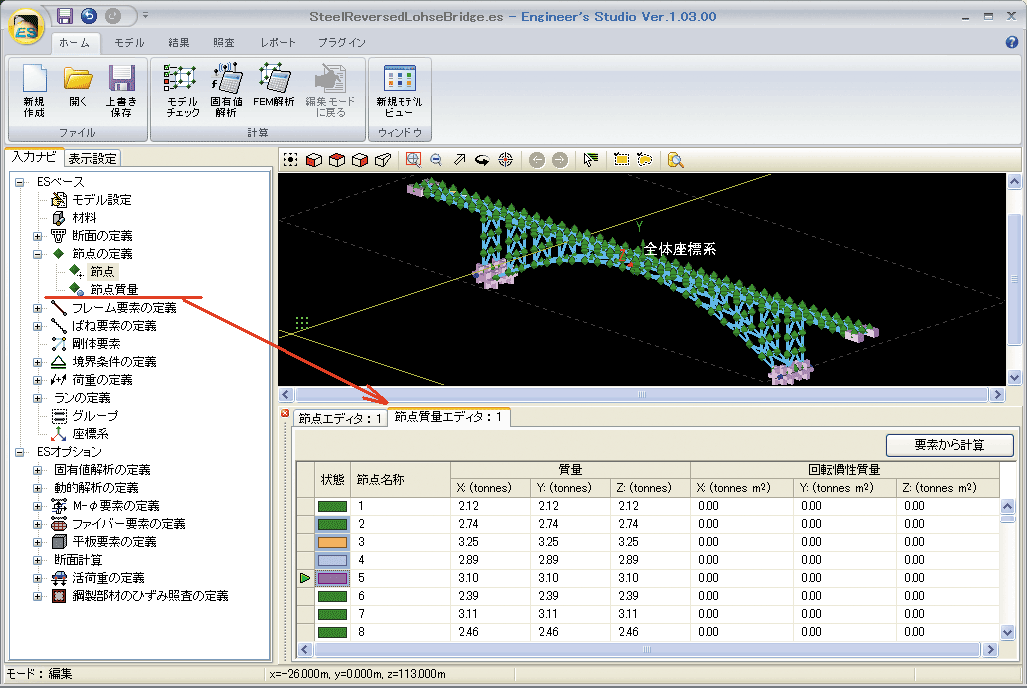The width and height of the screenshot is (1027, 688).
Task: Click the grey back arrow in view toolbar
Action: (537, 160)
